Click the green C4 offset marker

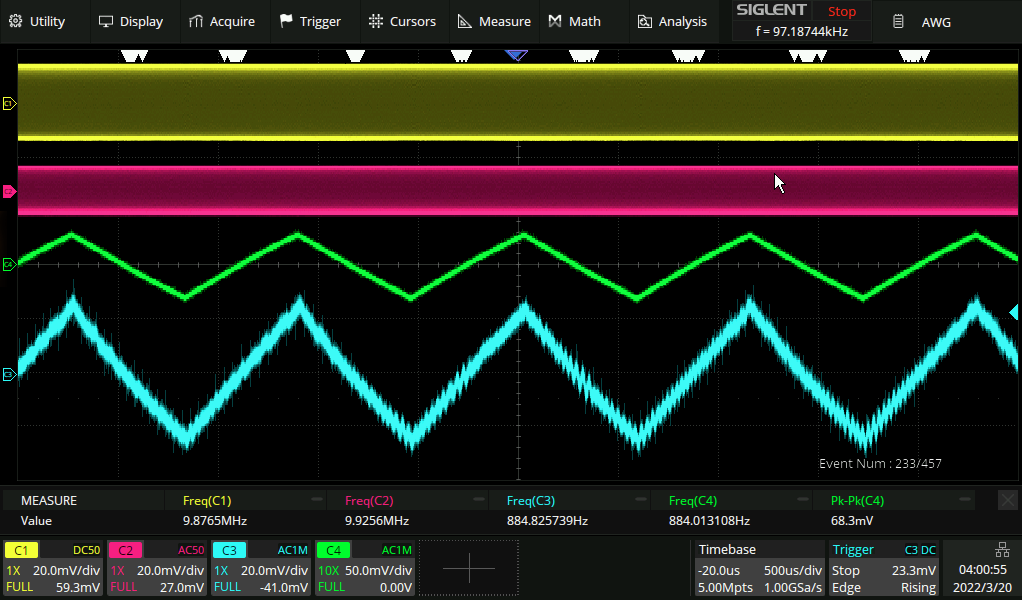[x=9, y=264]
